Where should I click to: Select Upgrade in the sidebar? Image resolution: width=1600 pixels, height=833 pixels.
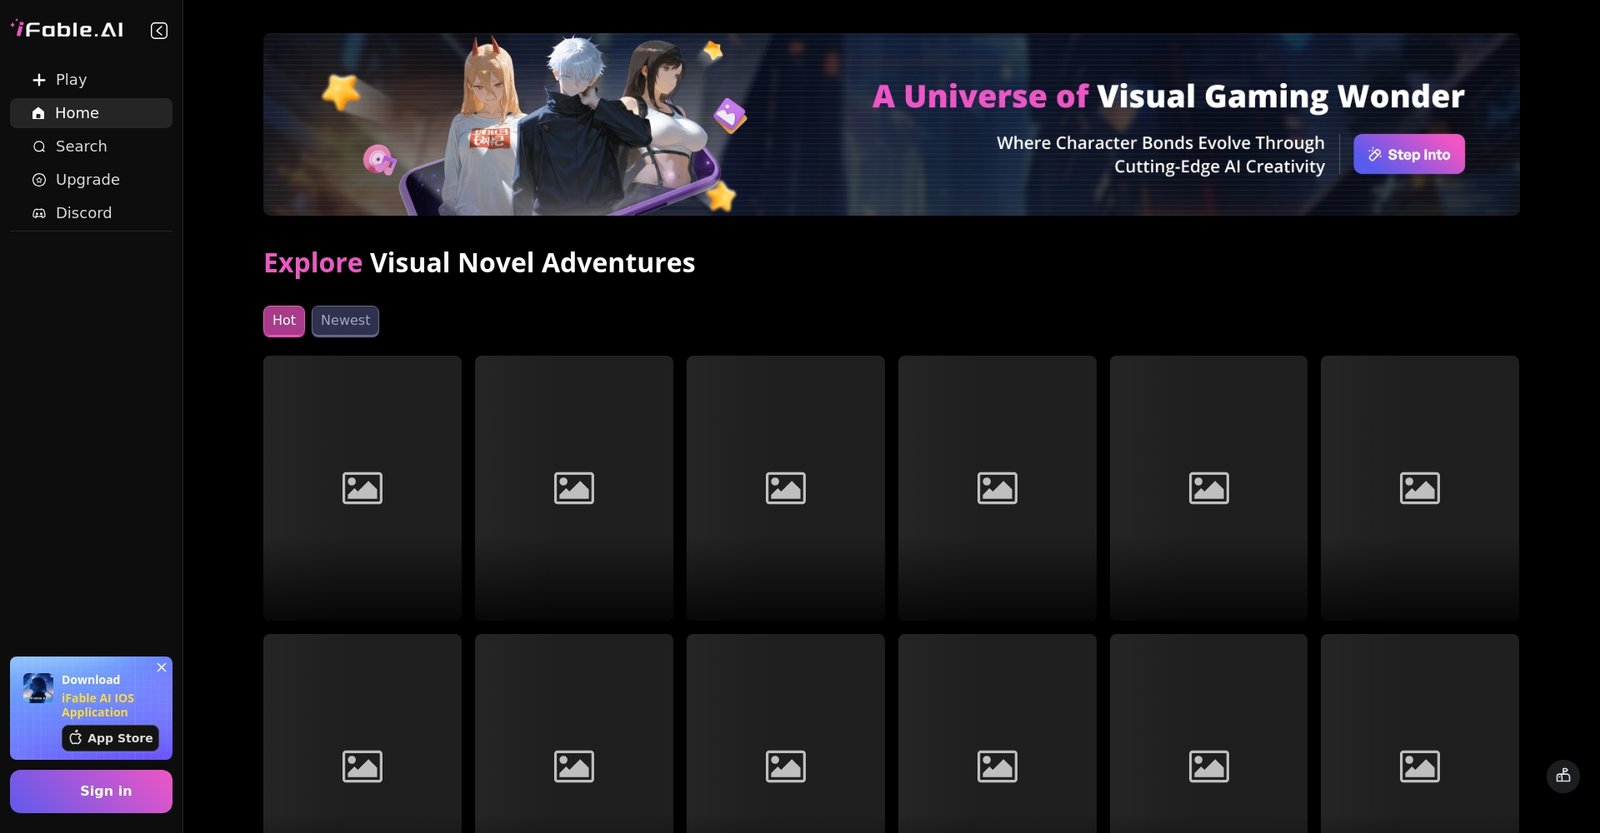[91, 180]
